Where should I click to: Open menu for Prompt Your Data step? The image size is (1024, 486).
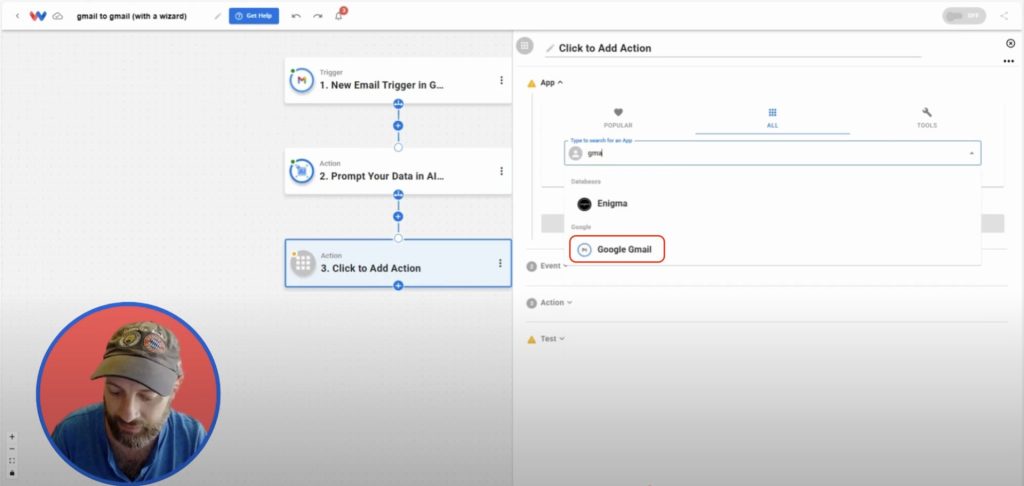(501, 171)
